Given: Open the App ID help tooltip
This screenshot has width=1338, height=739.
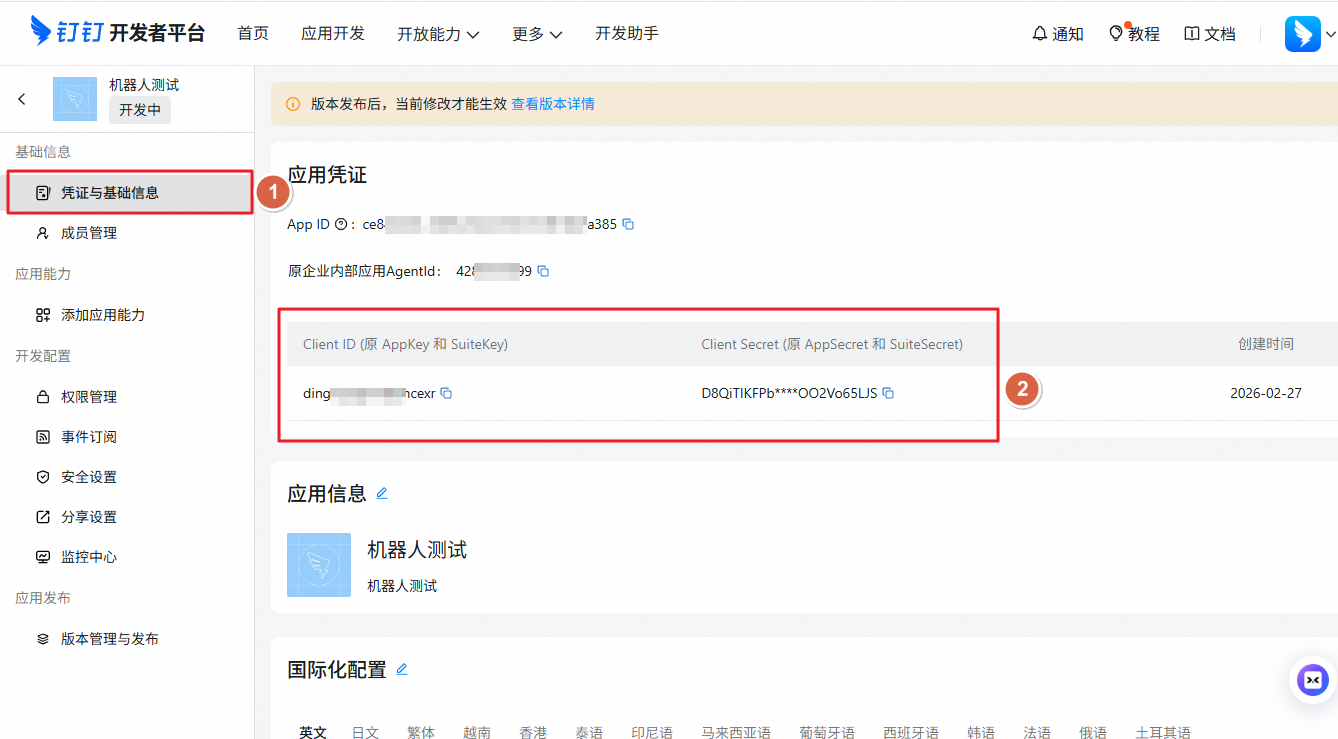Looking at the screenshot, I should [340, 224].
